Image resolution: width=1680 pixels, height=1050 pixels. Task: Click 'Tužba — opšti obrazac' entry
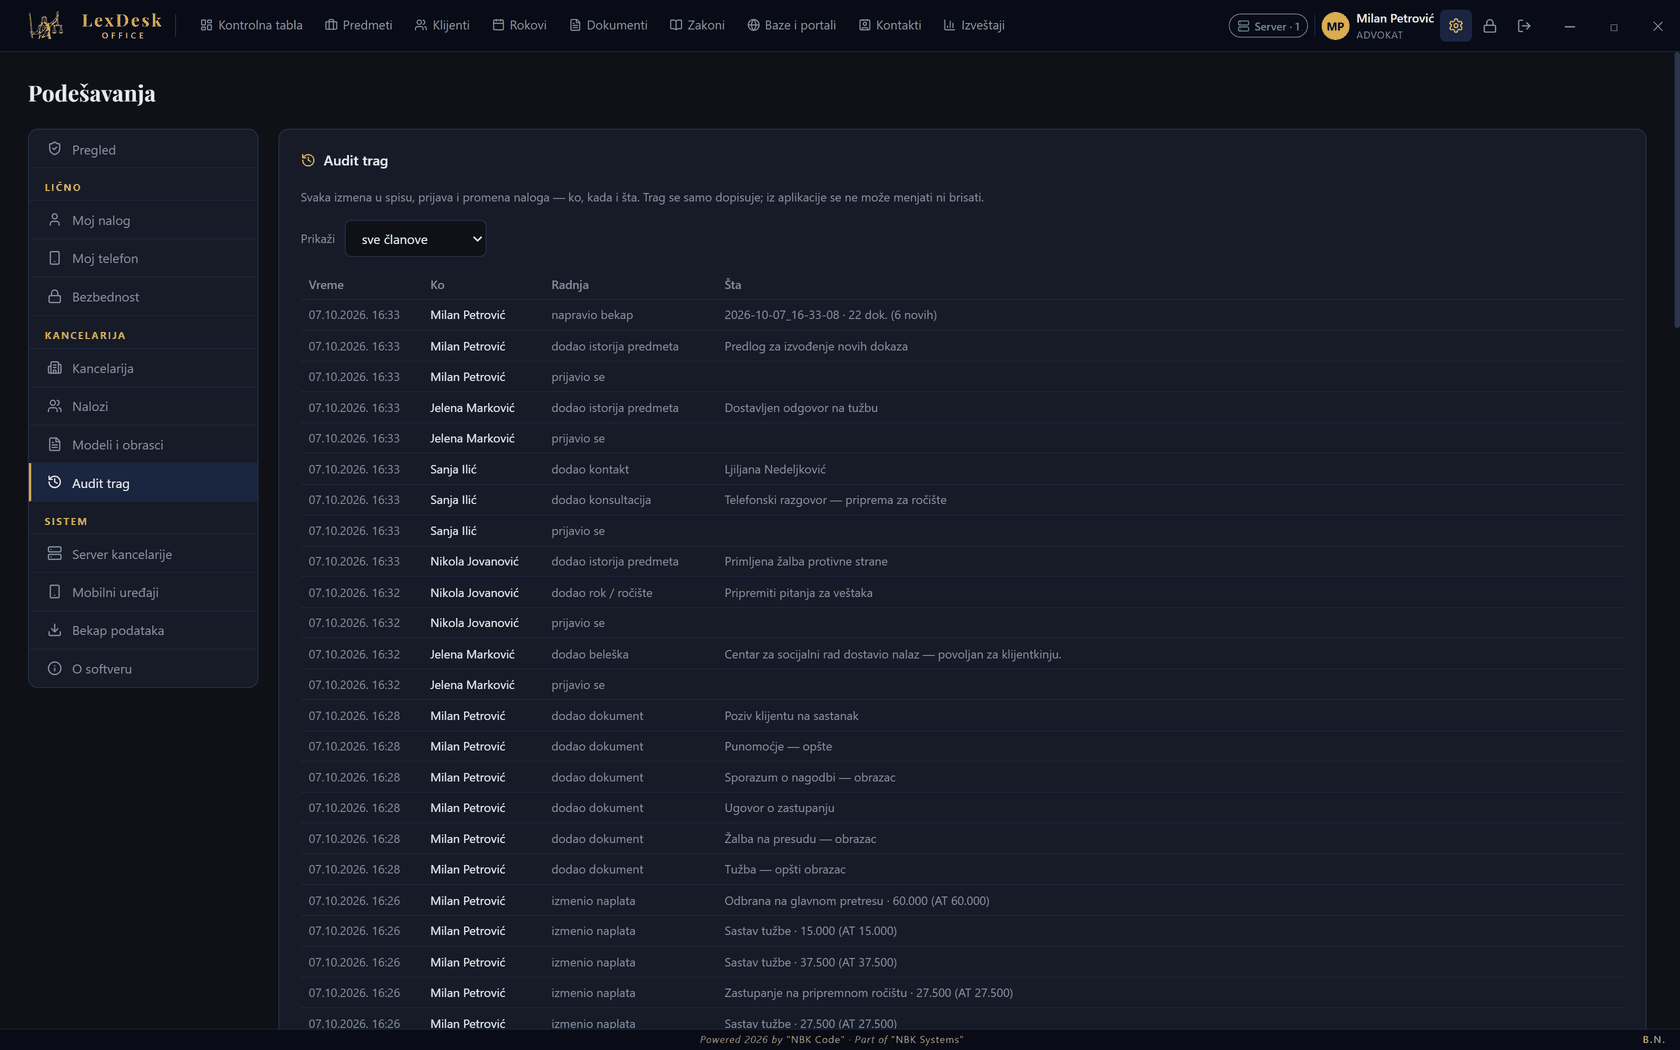click(x=785, y=870)
